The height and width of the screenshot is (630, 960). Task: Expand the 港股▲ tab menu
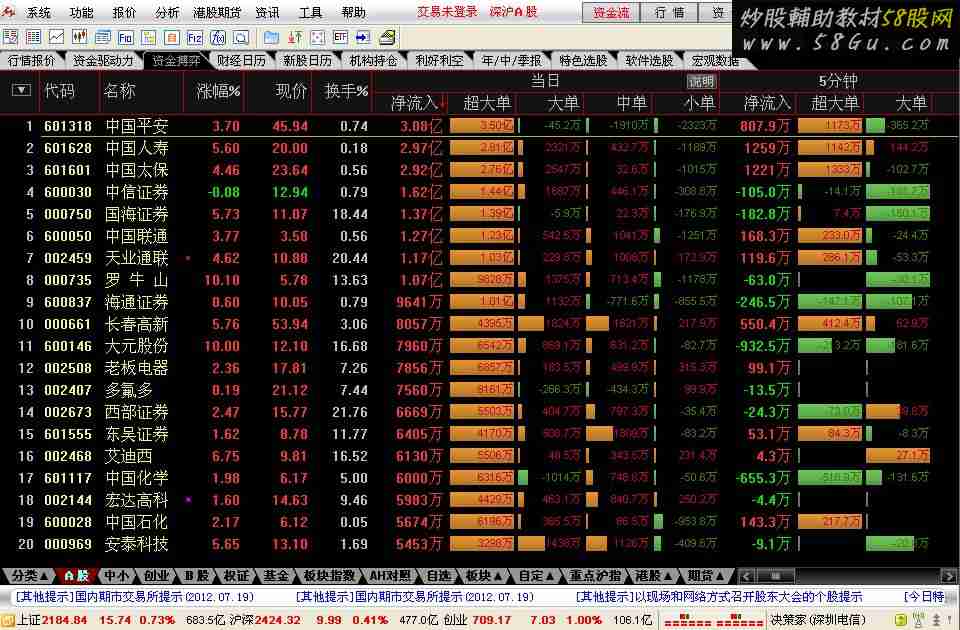tap(653, 576)
